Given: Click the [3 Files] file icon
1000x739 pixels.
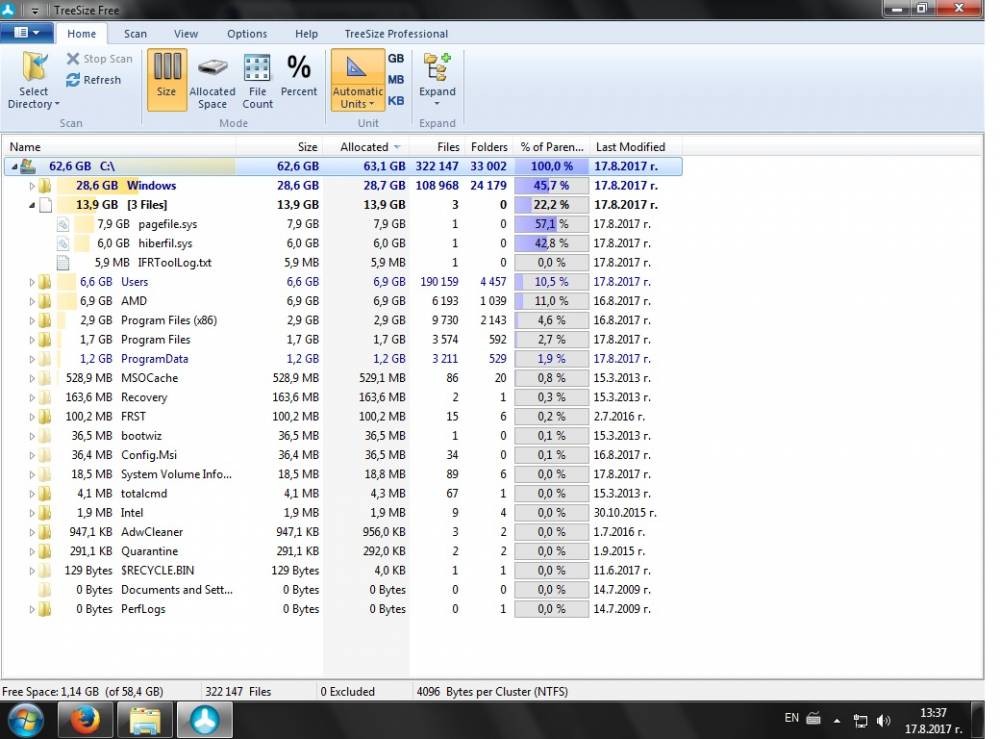Looking at the screenshot, I should point(45,205).
